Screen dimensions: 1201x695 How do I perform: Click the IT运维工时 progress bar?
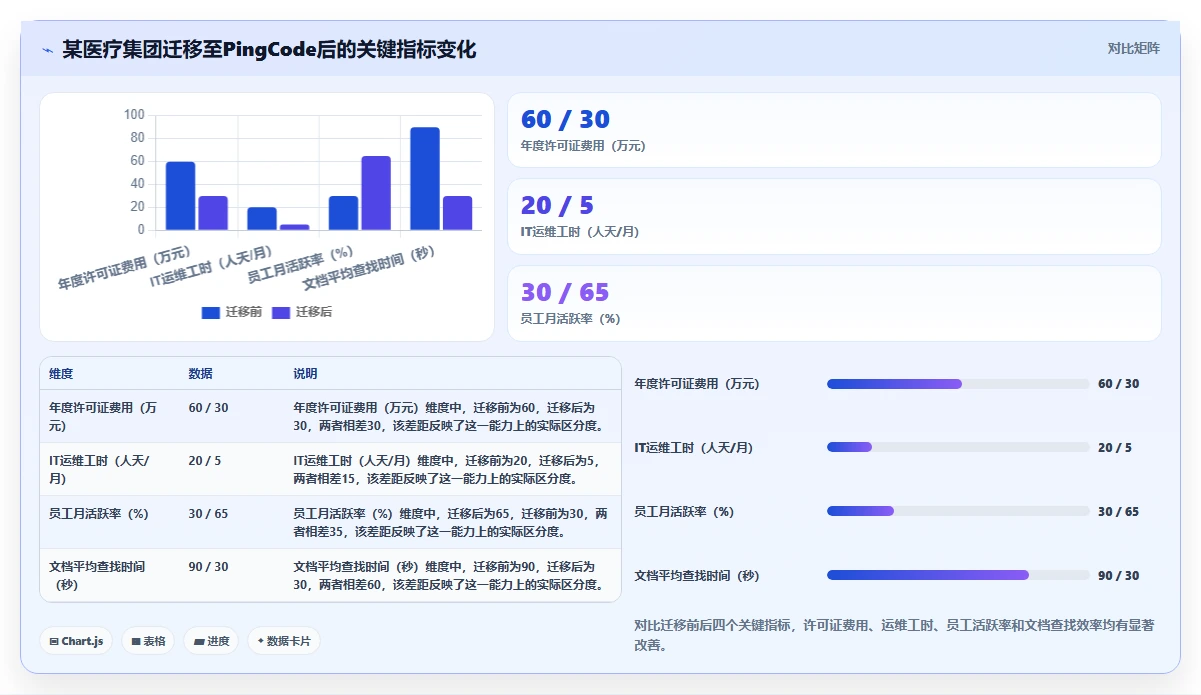958,448
